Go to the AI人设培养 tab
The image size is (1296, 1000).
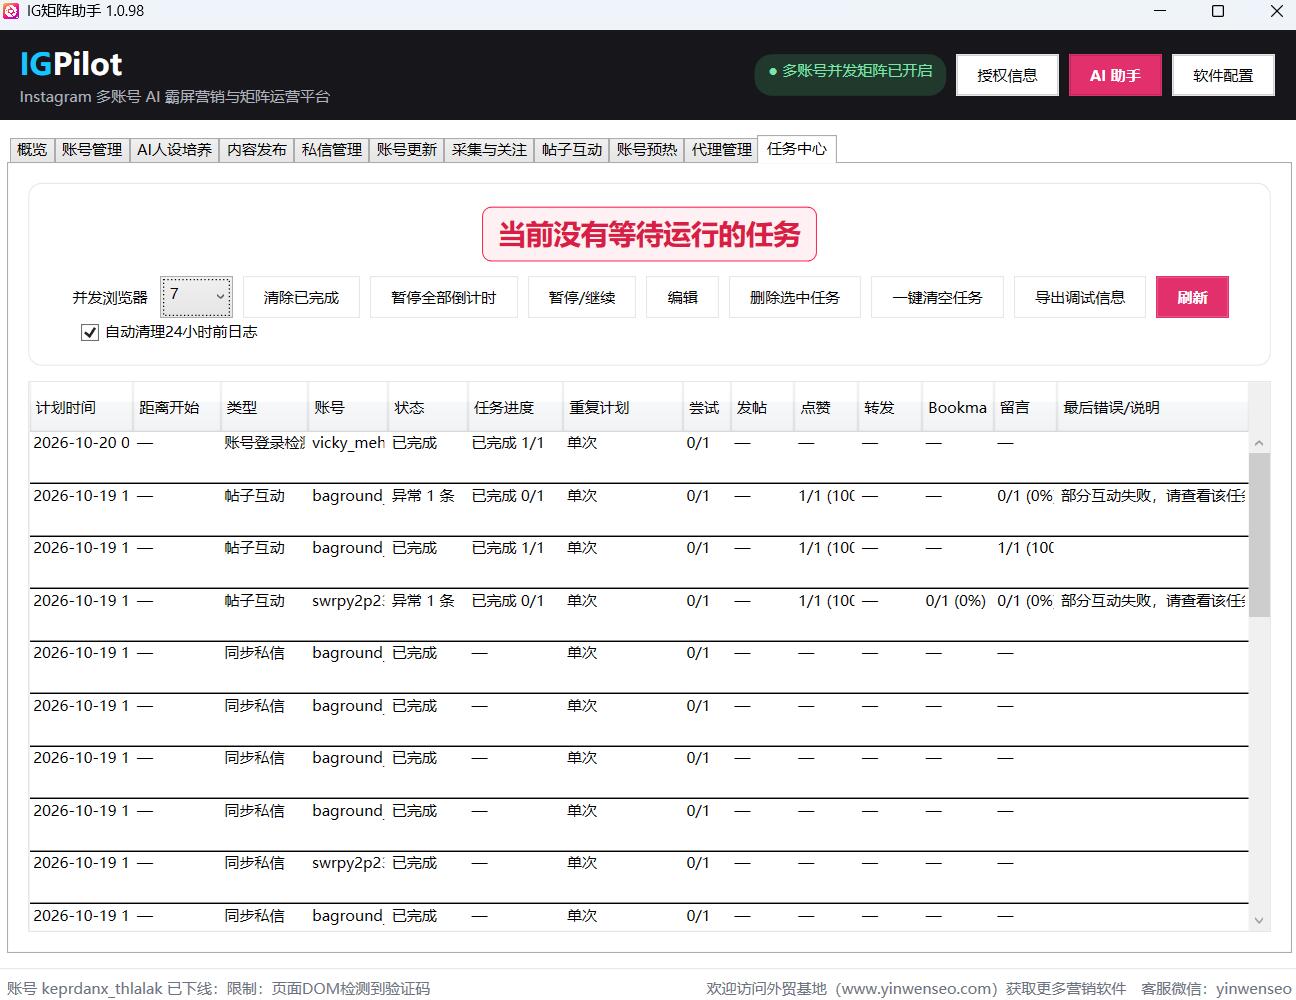(174, 150)
